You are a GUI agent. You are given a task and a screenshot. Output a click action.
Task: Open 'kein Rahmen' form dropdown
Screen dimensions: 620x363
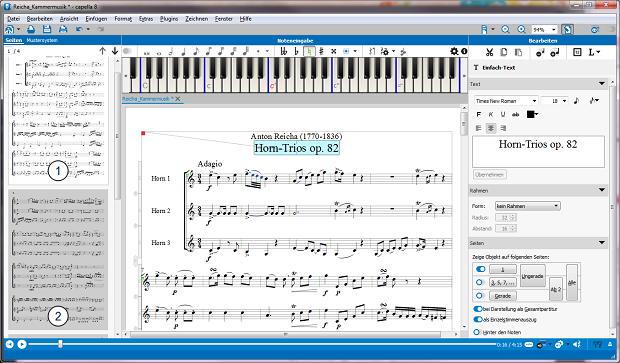tap(527, 206)
